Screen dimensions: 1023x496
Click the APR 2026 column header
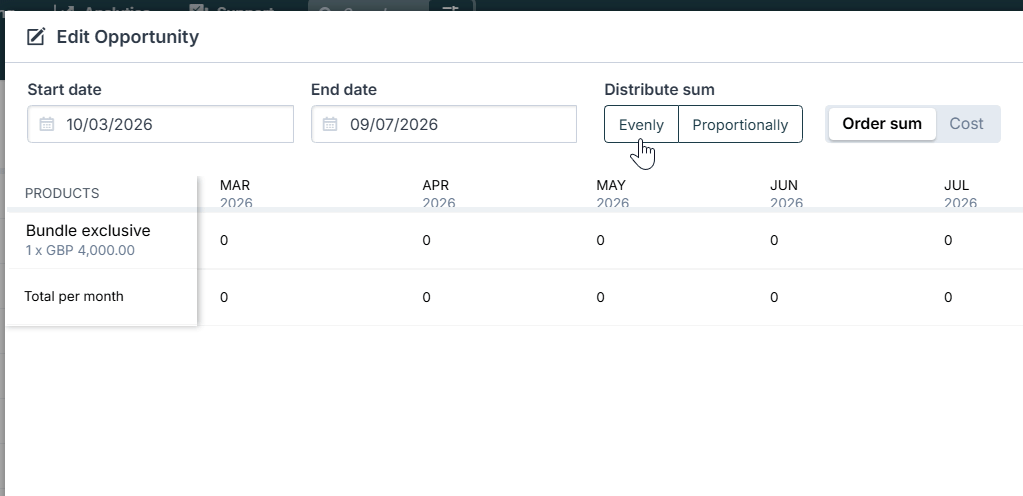tap(438, 193)
